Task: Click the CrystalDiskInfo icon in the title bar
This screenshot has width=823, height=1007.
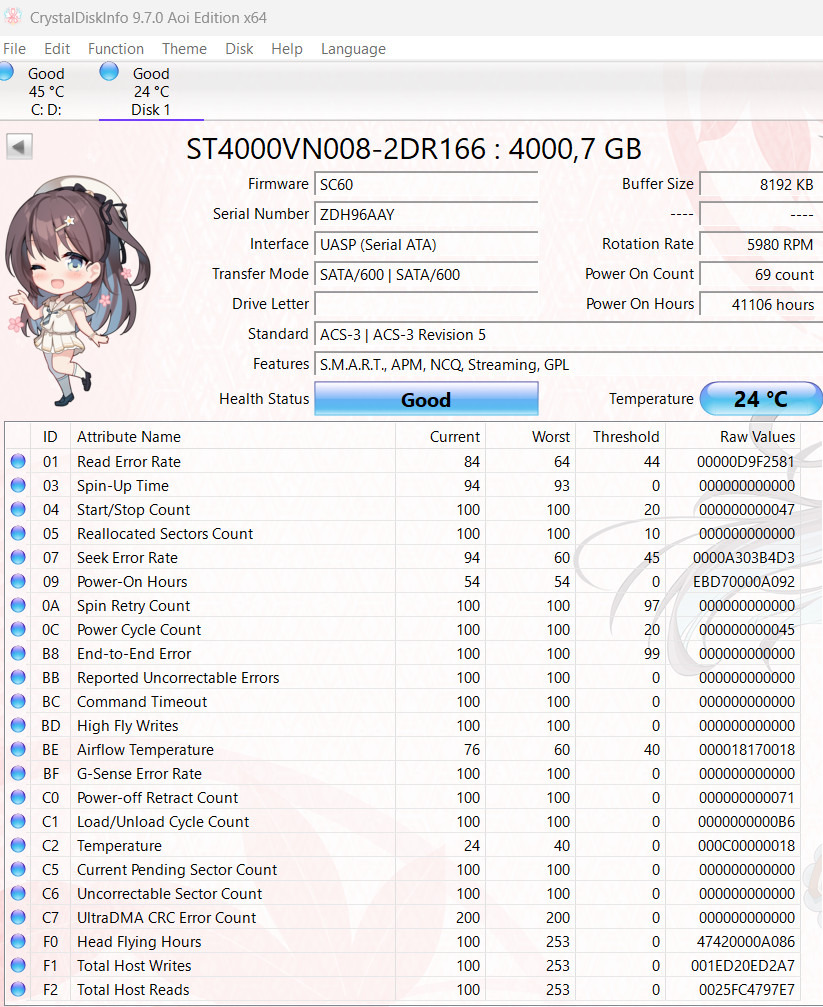Action: click(x=14, y=17)
